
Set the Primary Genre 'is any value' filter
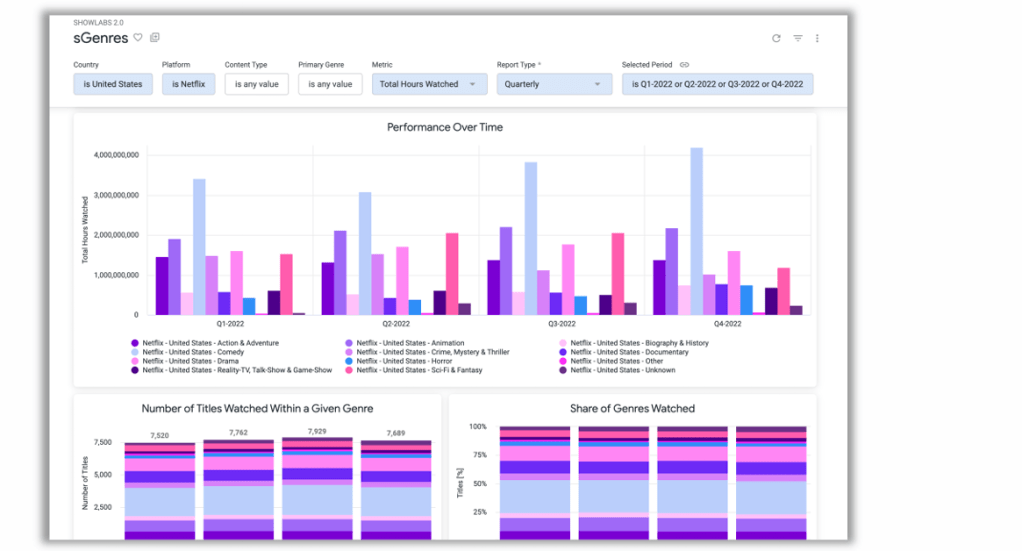330,84
